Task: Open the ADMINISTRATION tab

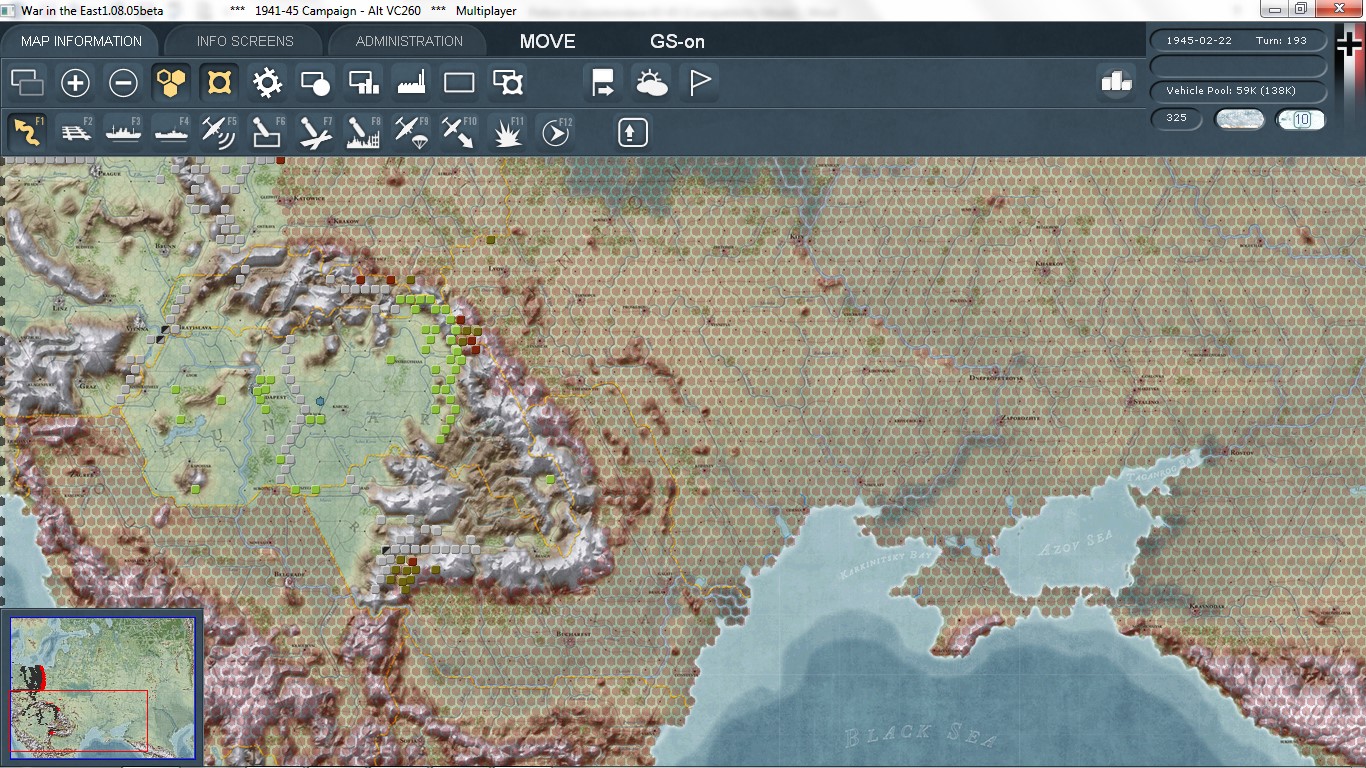Action: click(409, 41)
